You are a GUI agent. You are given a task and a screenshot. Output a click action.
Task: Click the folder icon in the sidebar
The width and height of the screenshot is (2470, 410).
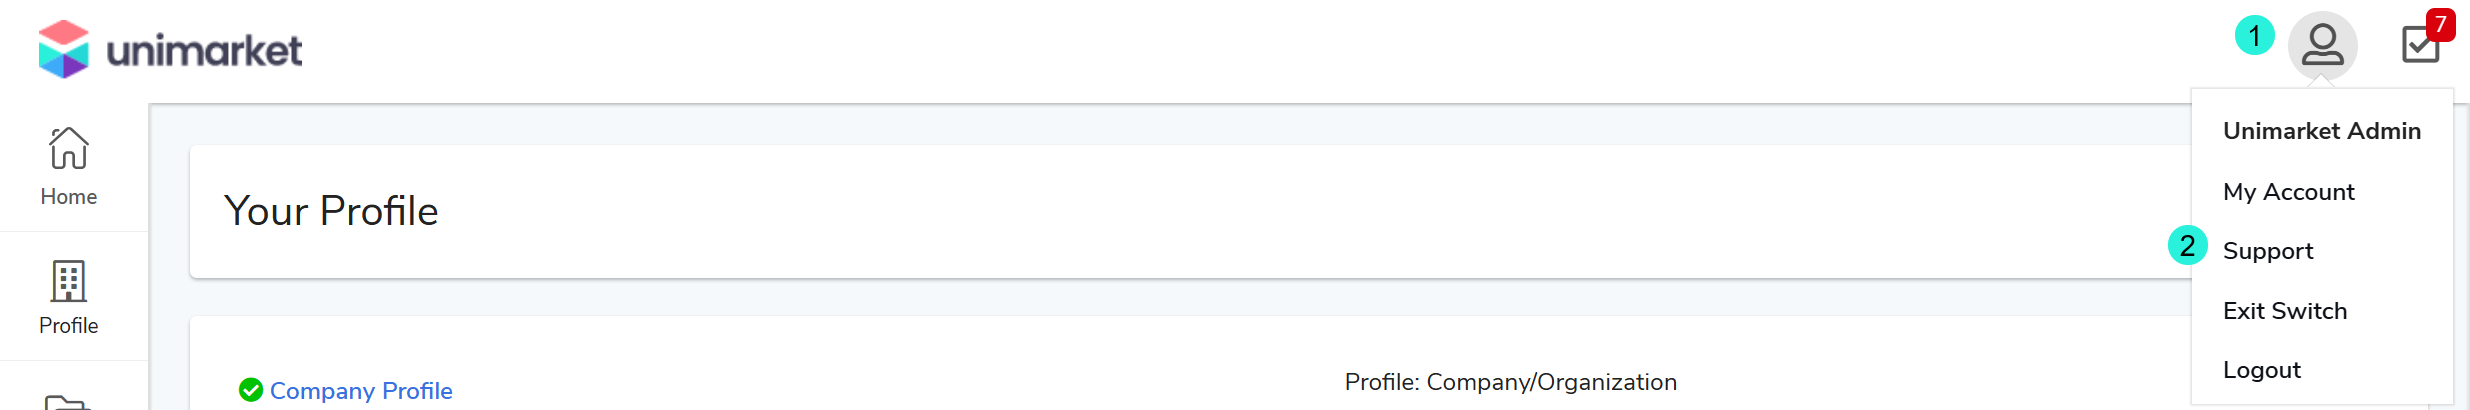coord(68,402)
